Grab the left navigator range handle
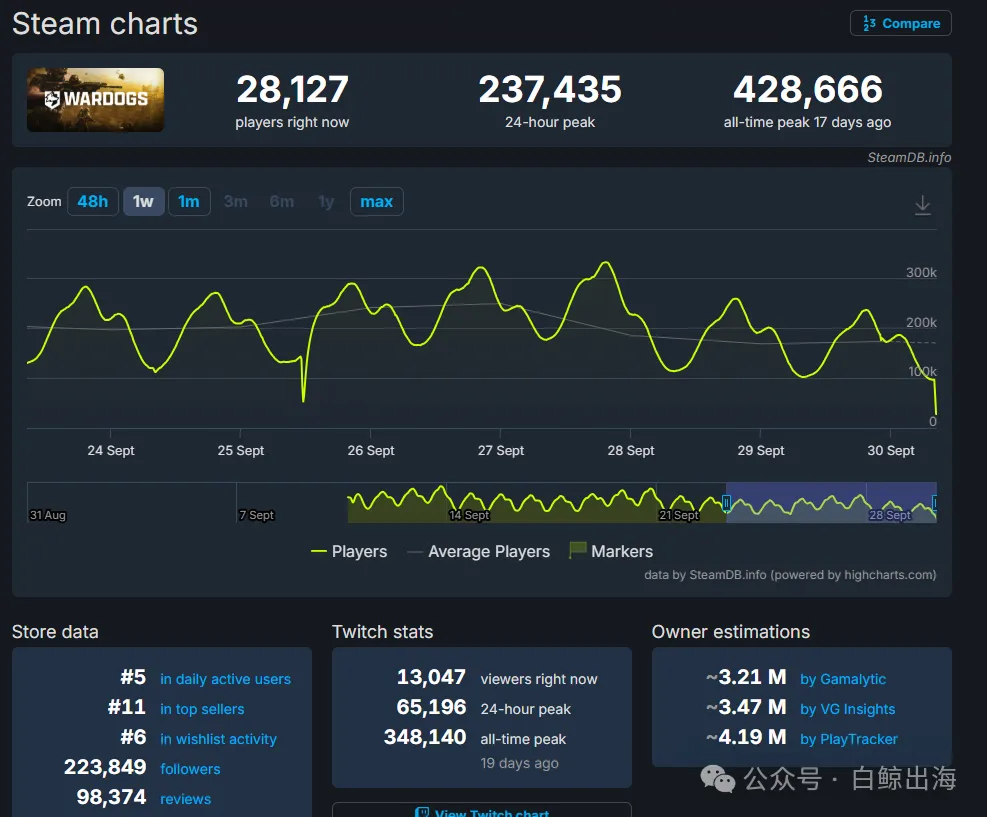Viewport: 987px width, 817px height. coord(726,502)
